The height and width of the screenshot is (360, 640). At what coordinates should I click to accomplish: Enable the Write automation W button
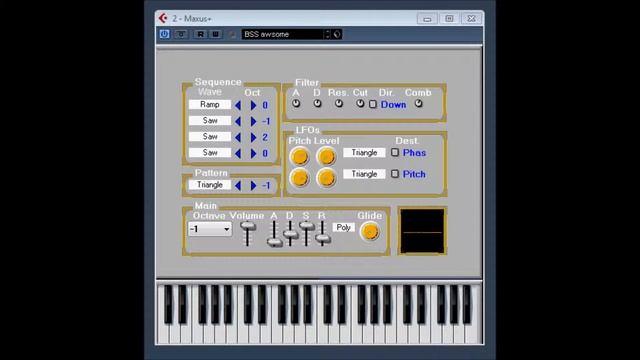point(216,34)
